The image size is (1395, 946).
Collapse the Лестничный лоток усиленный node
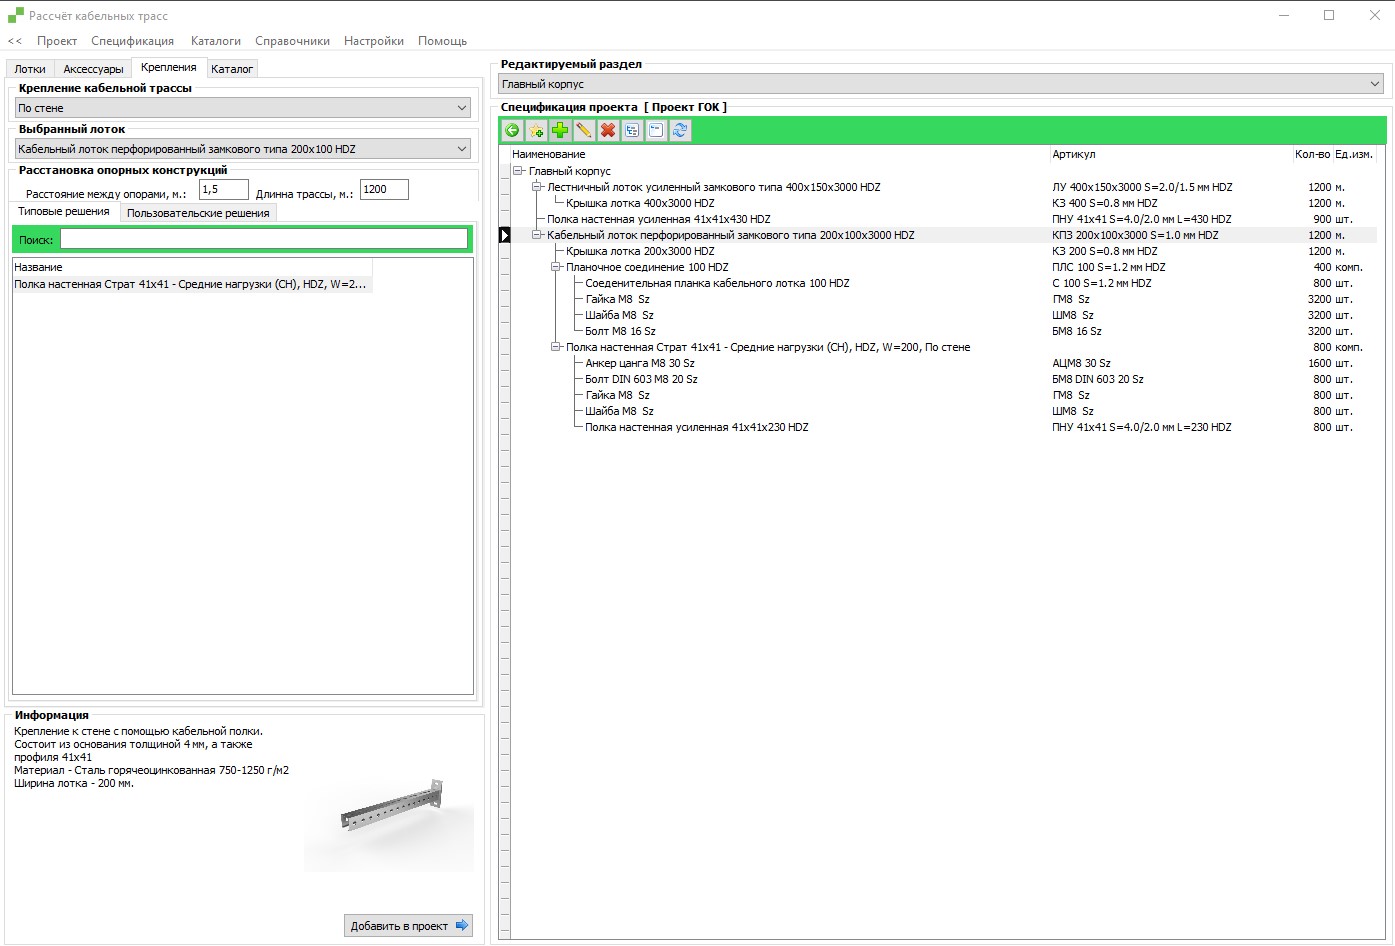coord(537,187)
